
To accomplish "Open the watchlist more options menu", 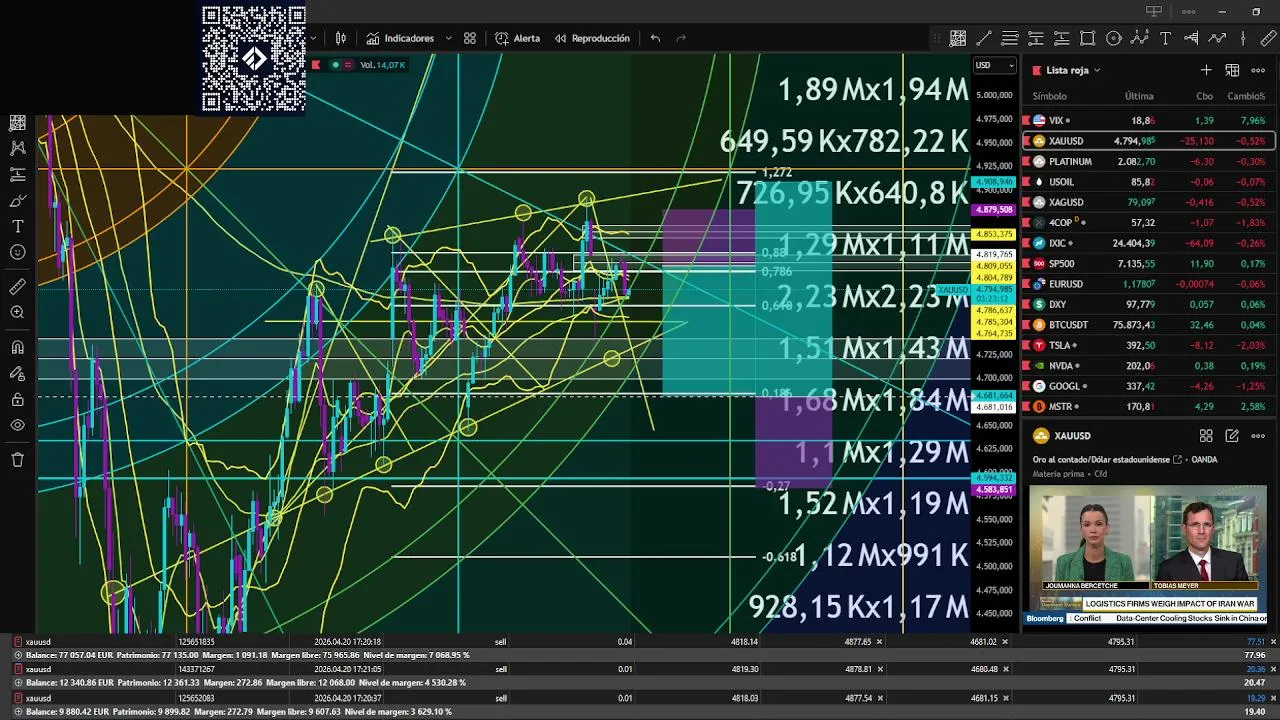I will click(1258, 70).
